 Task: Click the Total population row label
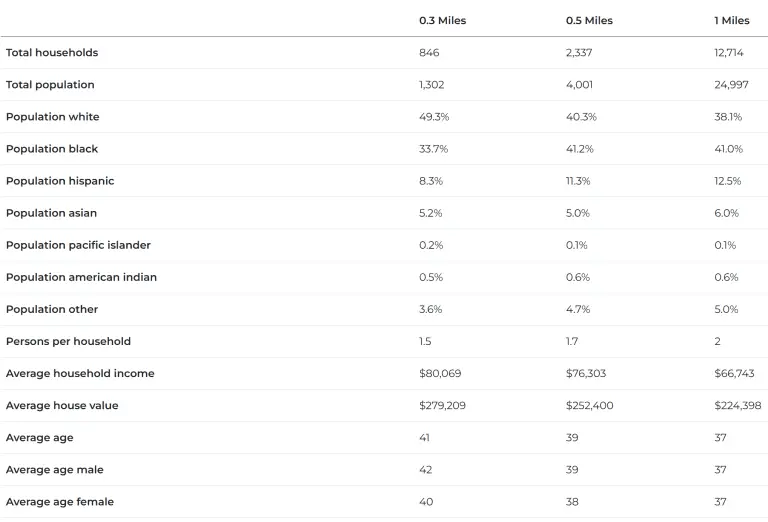click(50, 85)
